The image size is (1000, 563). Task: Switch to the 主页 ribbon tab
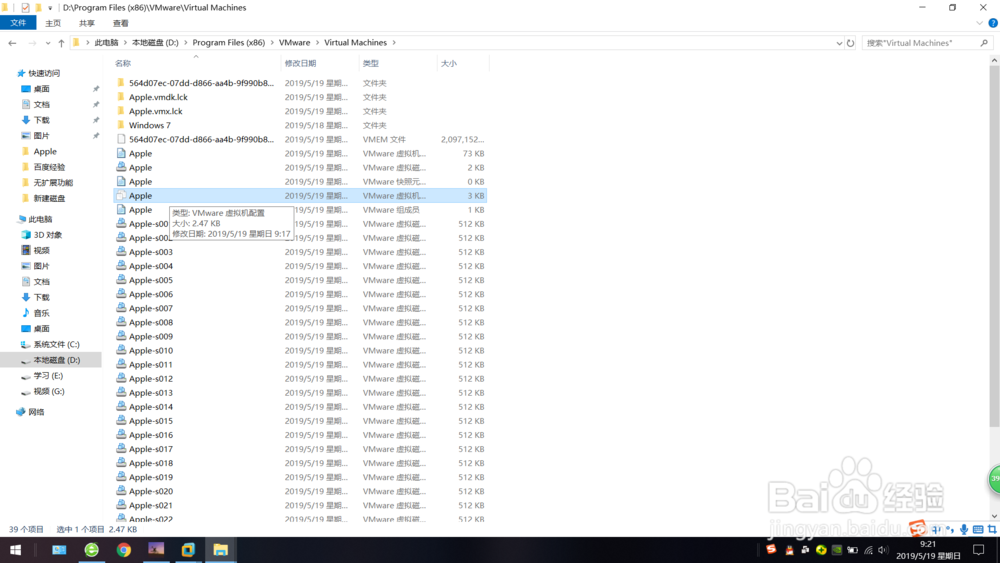coord(53,23)
